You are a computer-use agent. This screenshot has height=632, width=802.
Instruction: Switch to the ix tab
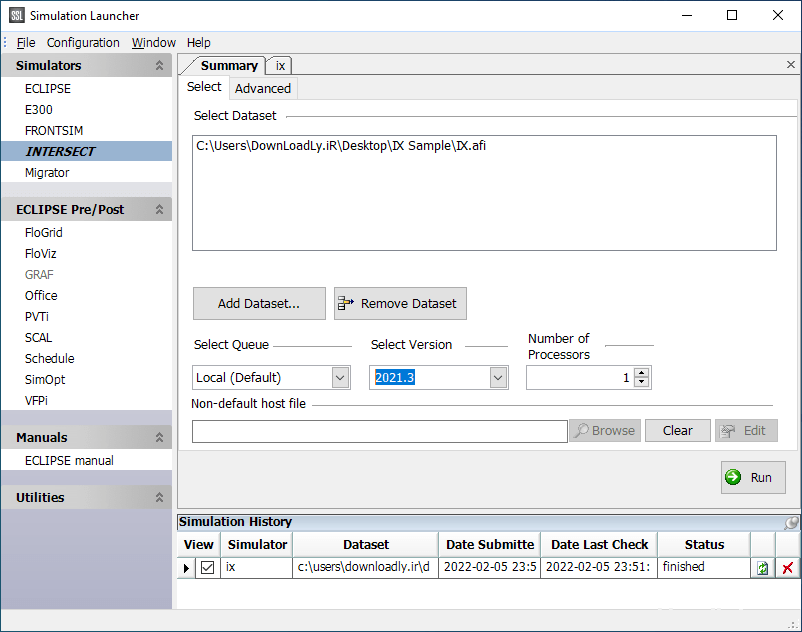(x=280, y=66)
